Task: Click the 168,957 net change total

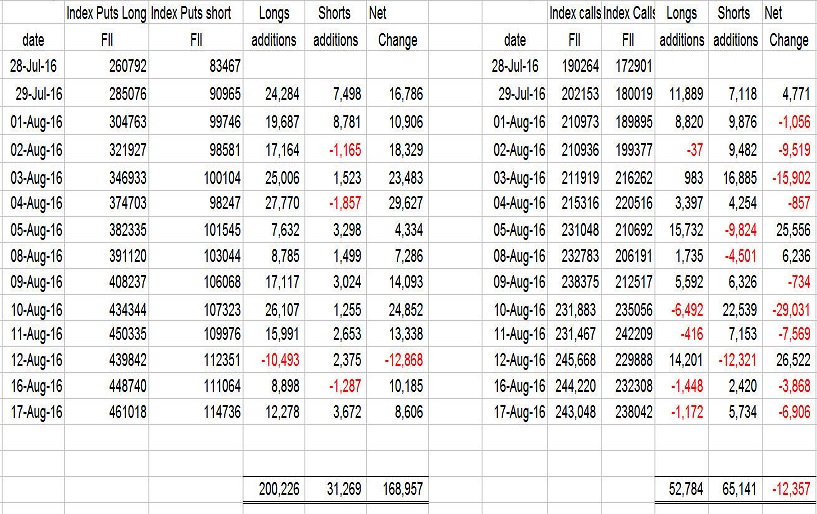Action: [x=399, y=488]
